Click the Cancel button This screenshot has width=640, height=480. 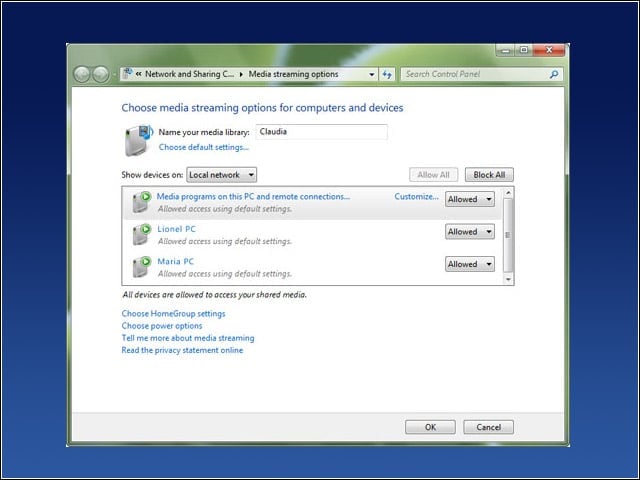489,427
